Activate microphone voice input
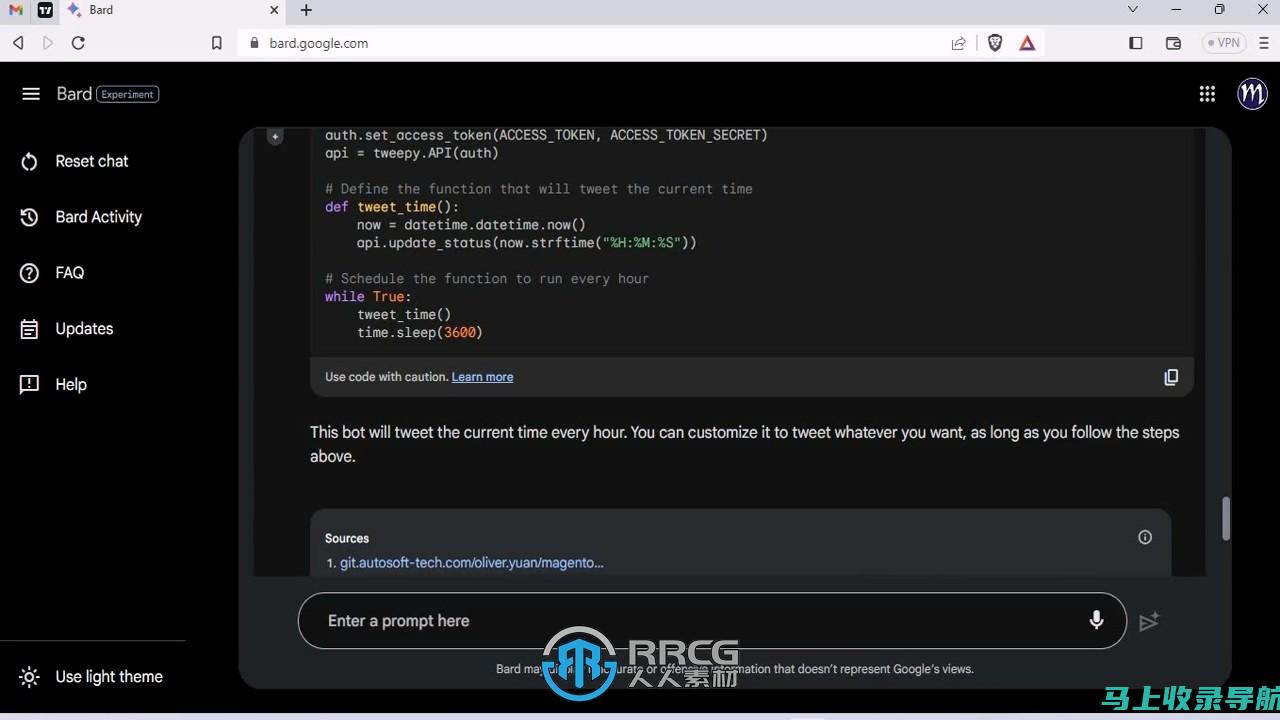 point(1096,621)
